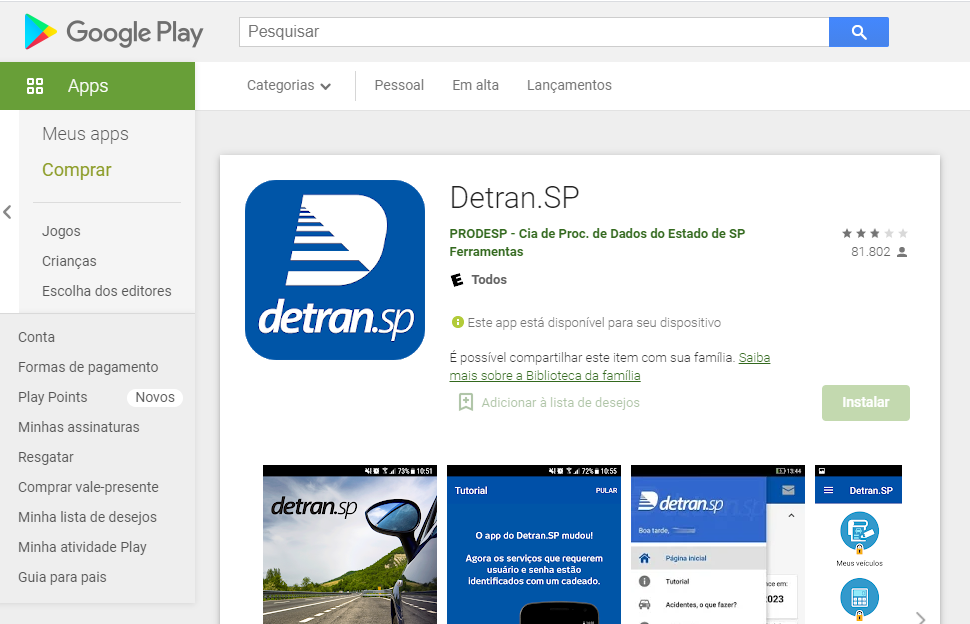Open the Tutorial screenshot
Screen dimensions: 970x624
(x=534, y=544)
